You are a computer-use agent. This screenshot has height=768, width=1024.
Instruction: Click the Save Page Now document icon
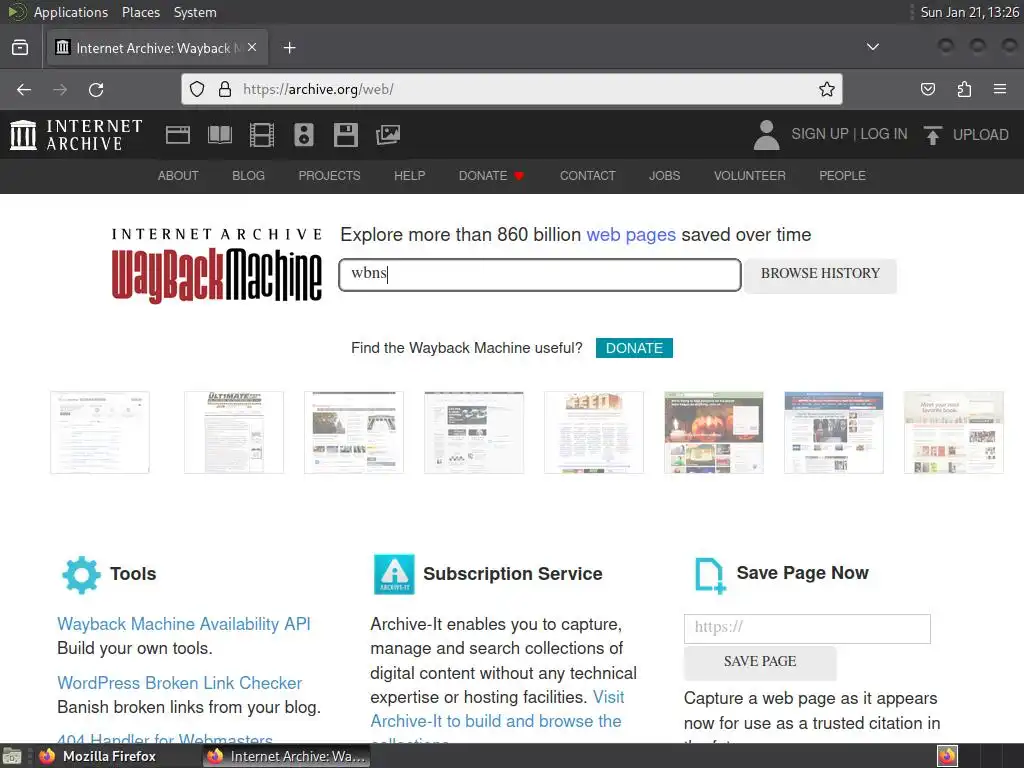710,575
